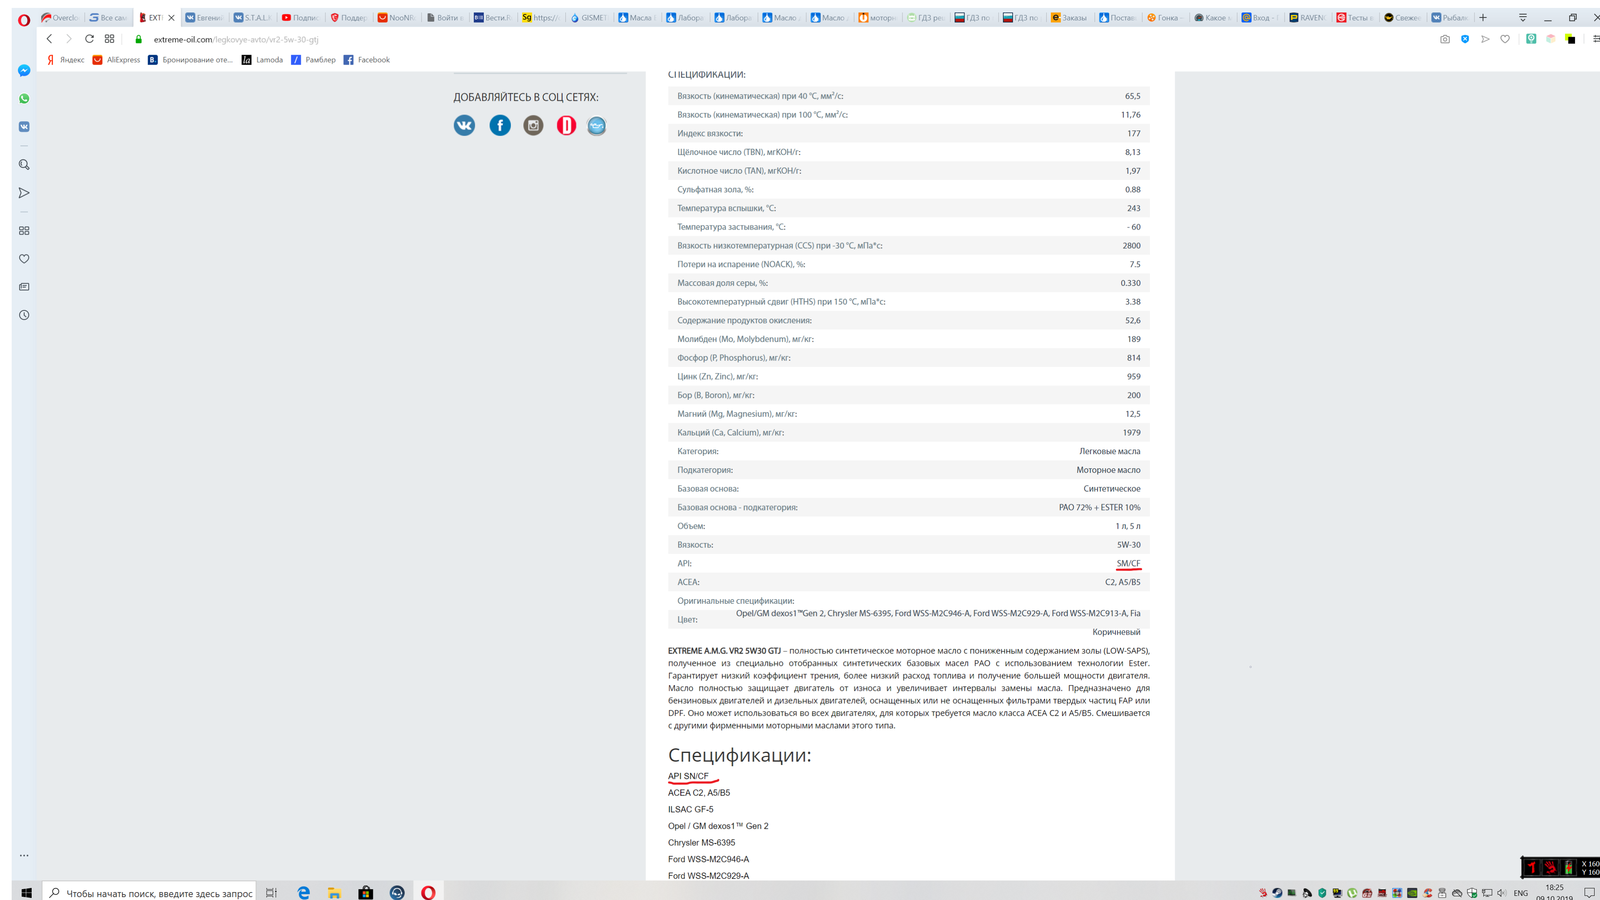Open the ad blocker shield icon
The width and height of the screenshot is (1600, 900).
(x=1465, y=39)
